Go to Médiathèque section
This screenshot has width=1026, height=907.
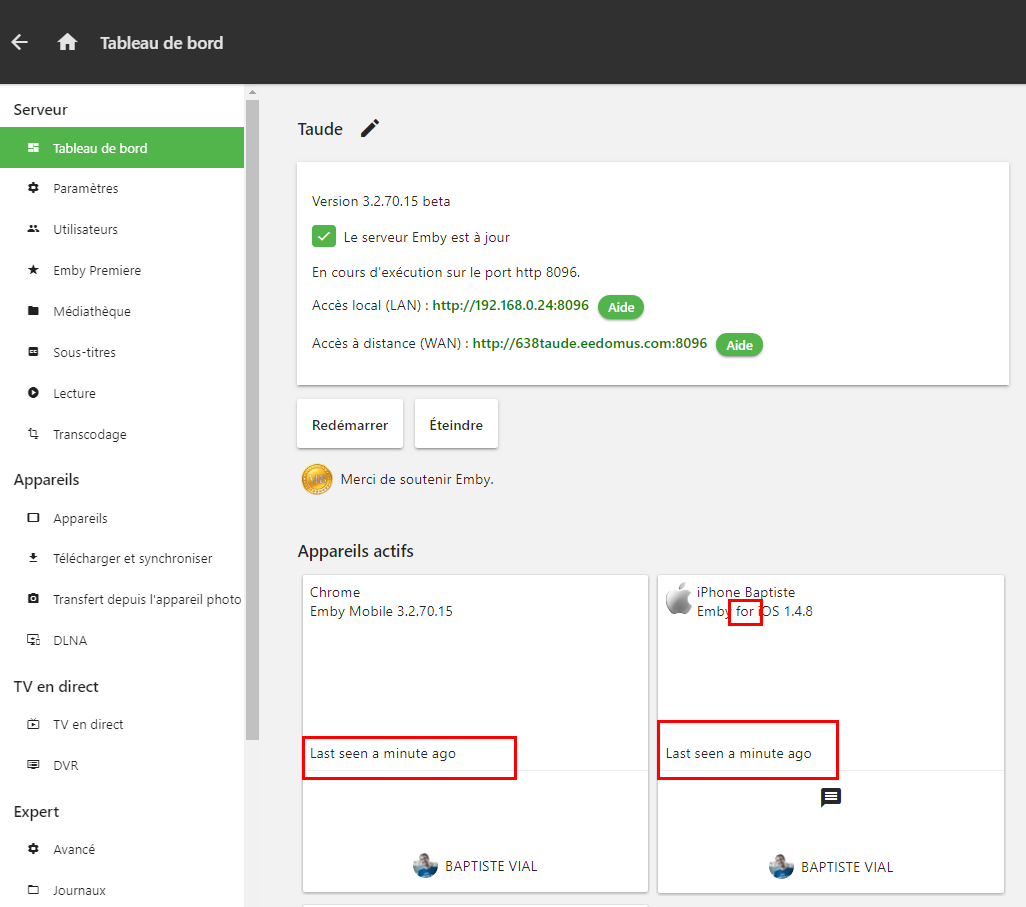point(122,311)
